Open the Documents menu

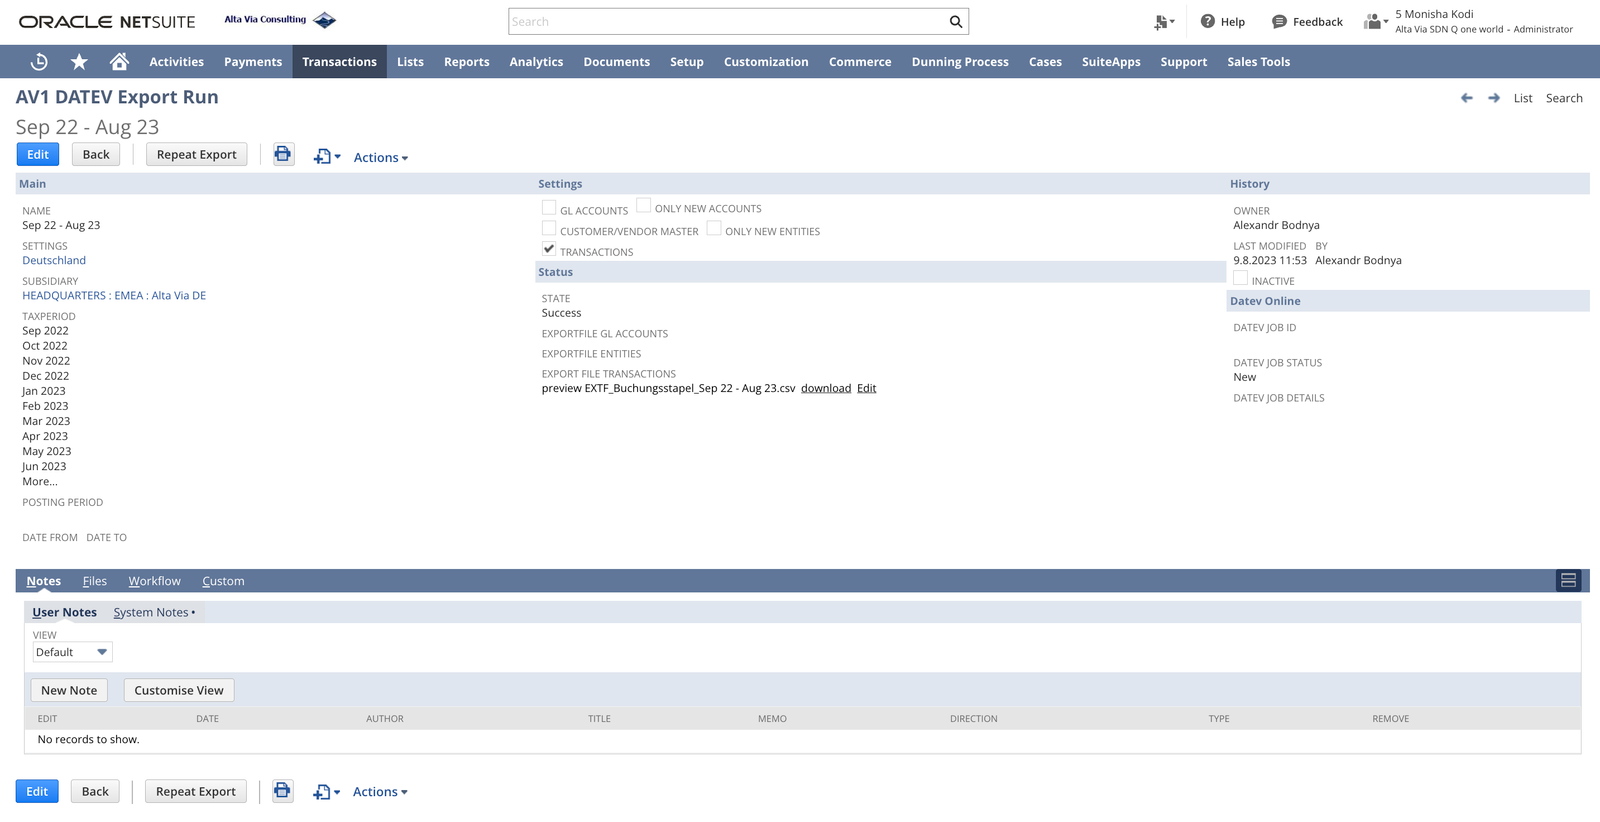coord(617,62)
